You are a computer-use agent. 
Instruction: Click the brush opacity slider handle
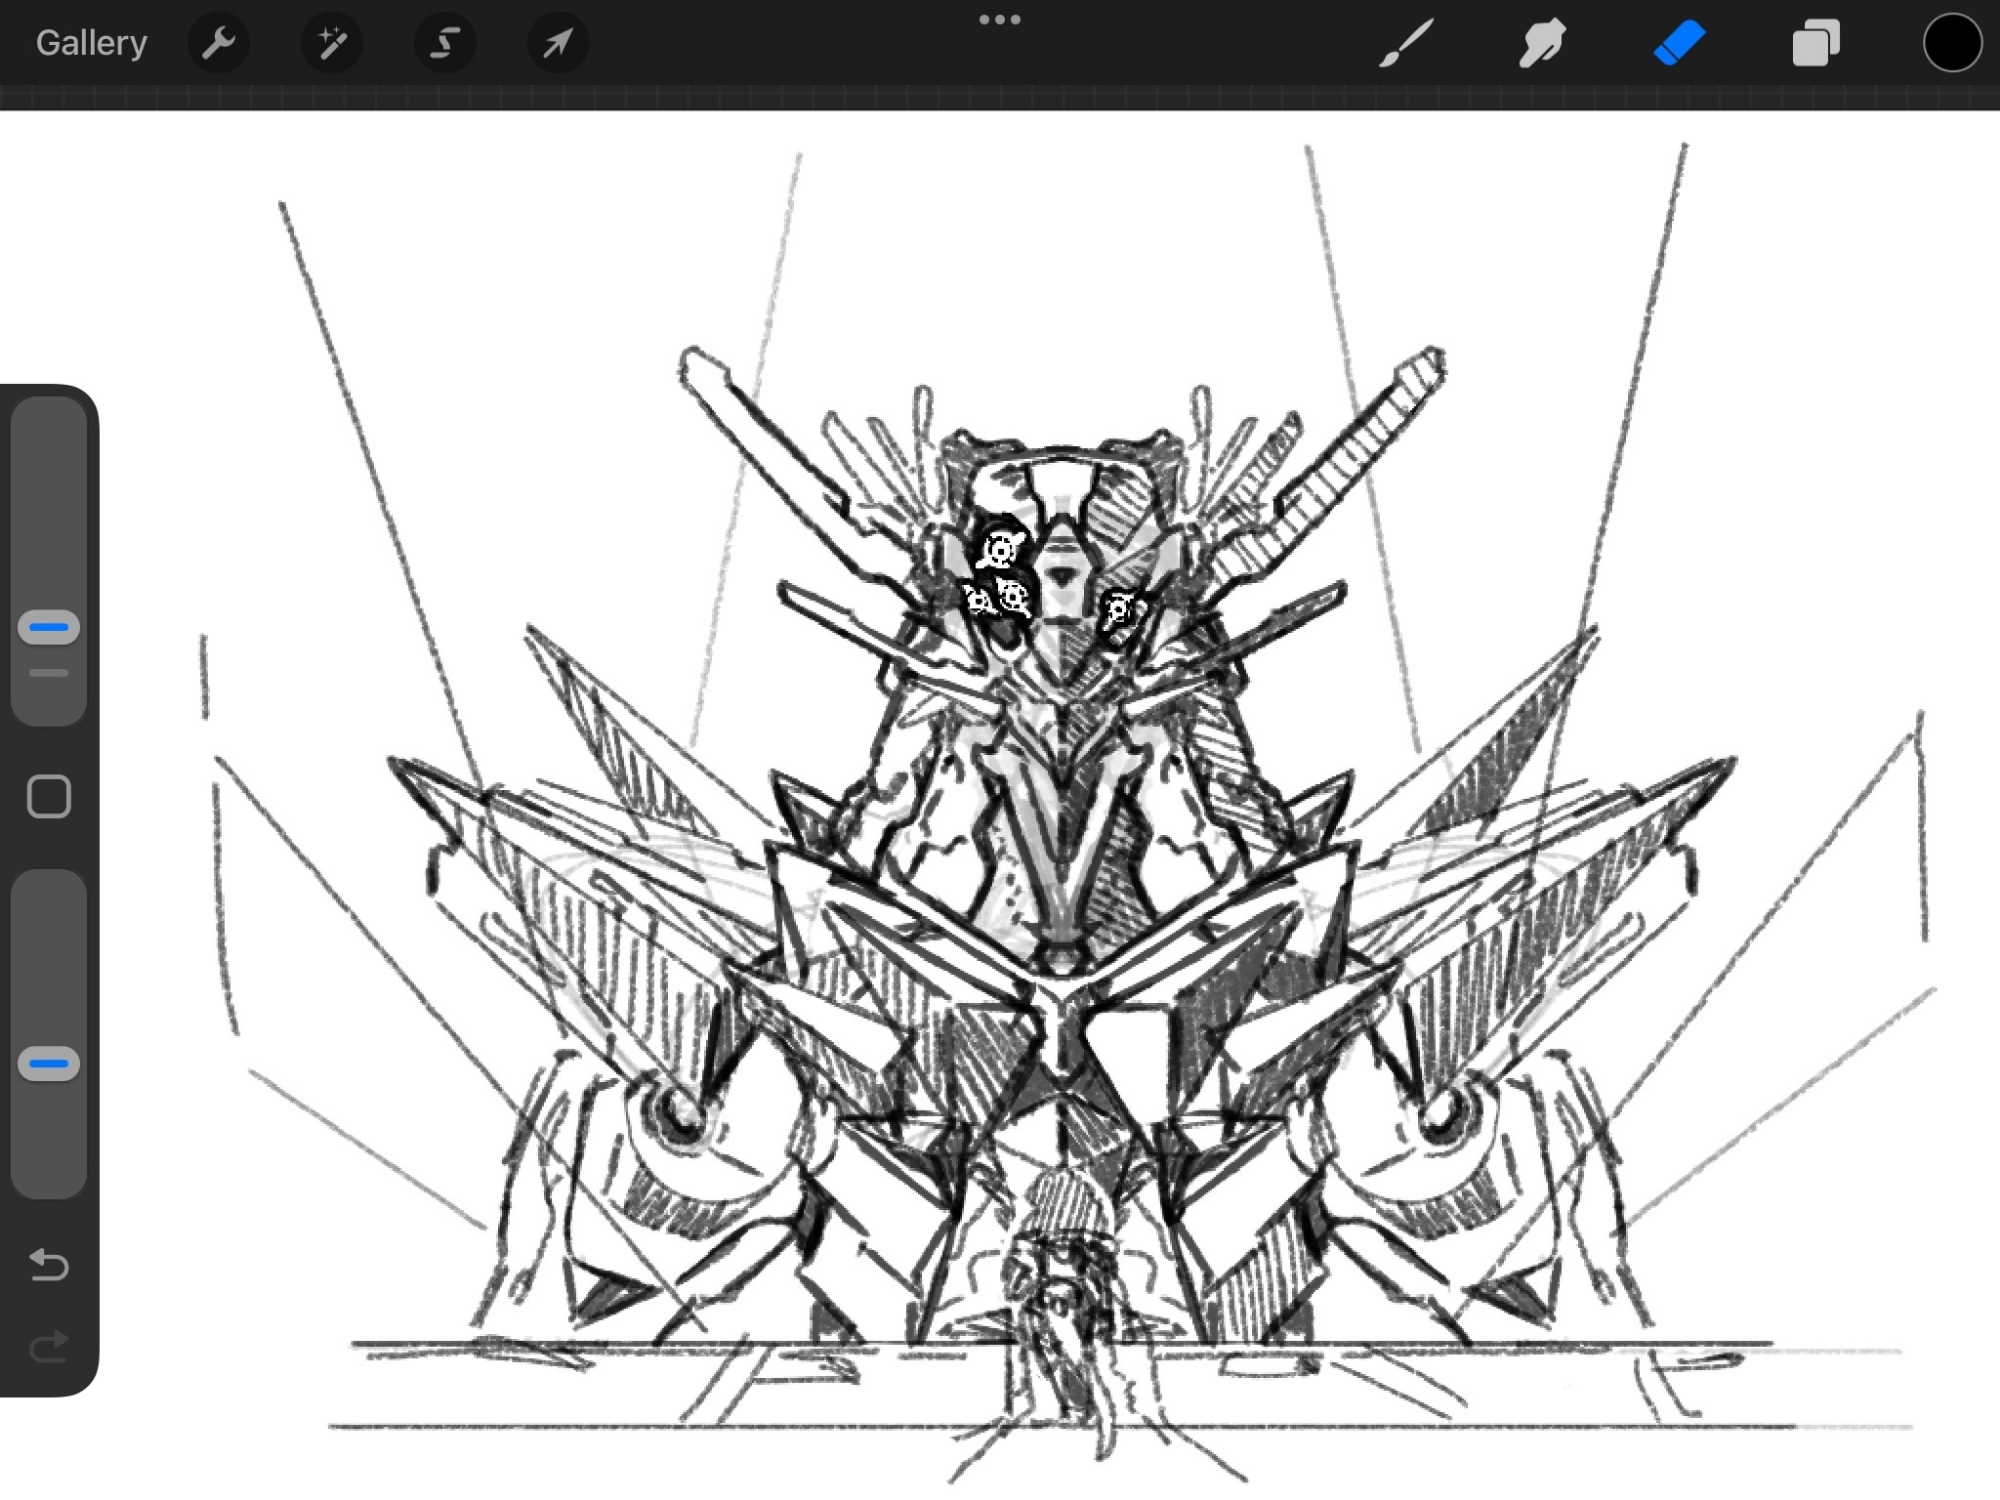(48, 1063)
